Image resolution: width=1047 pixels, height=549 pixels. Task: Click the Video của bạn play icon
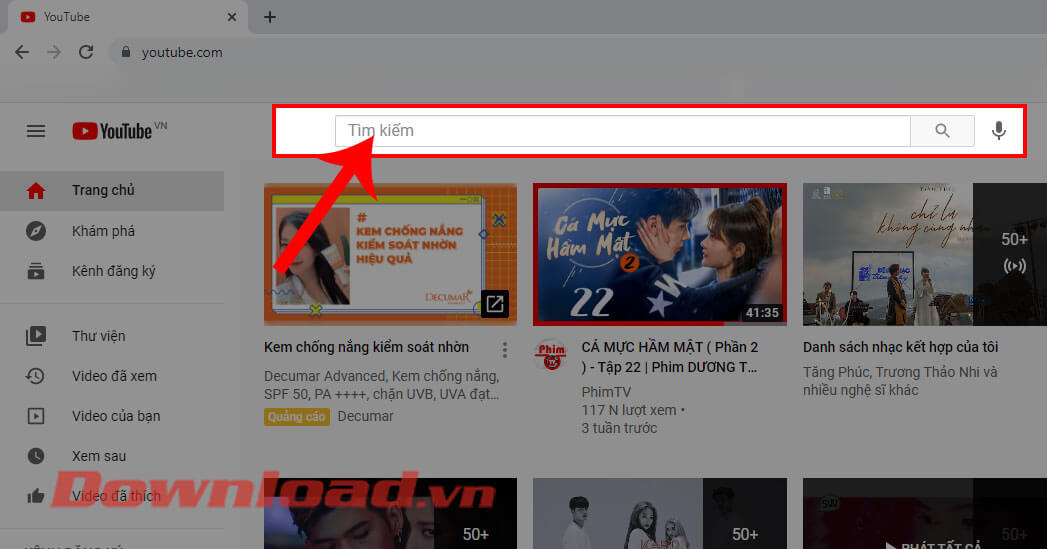tap(36, 416)
